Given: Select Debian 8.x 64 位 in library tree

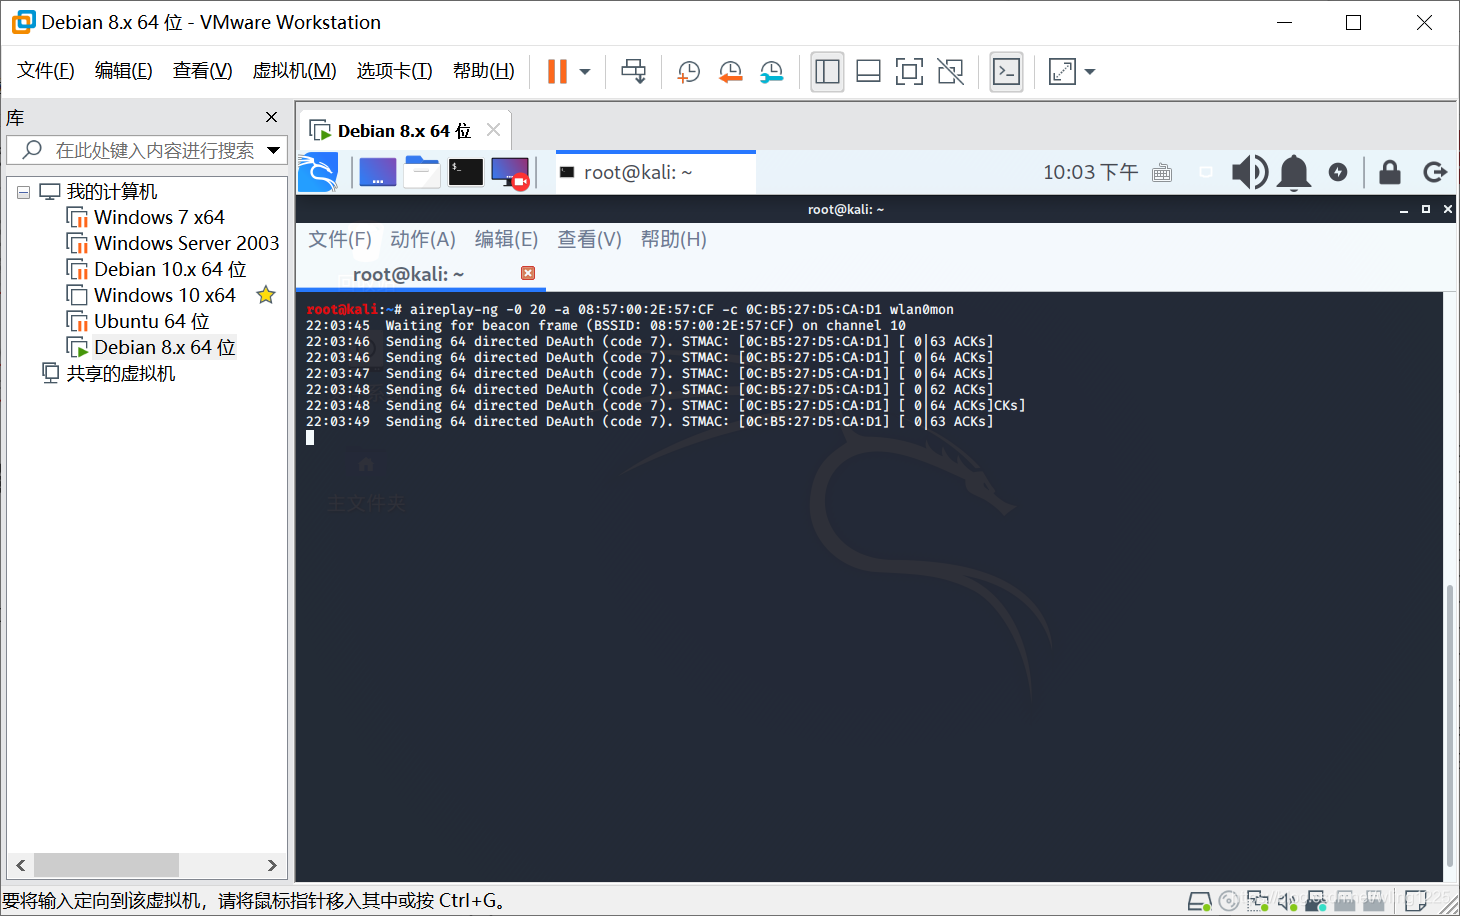Looking at the screenshot, I should [x=165, y=347].
